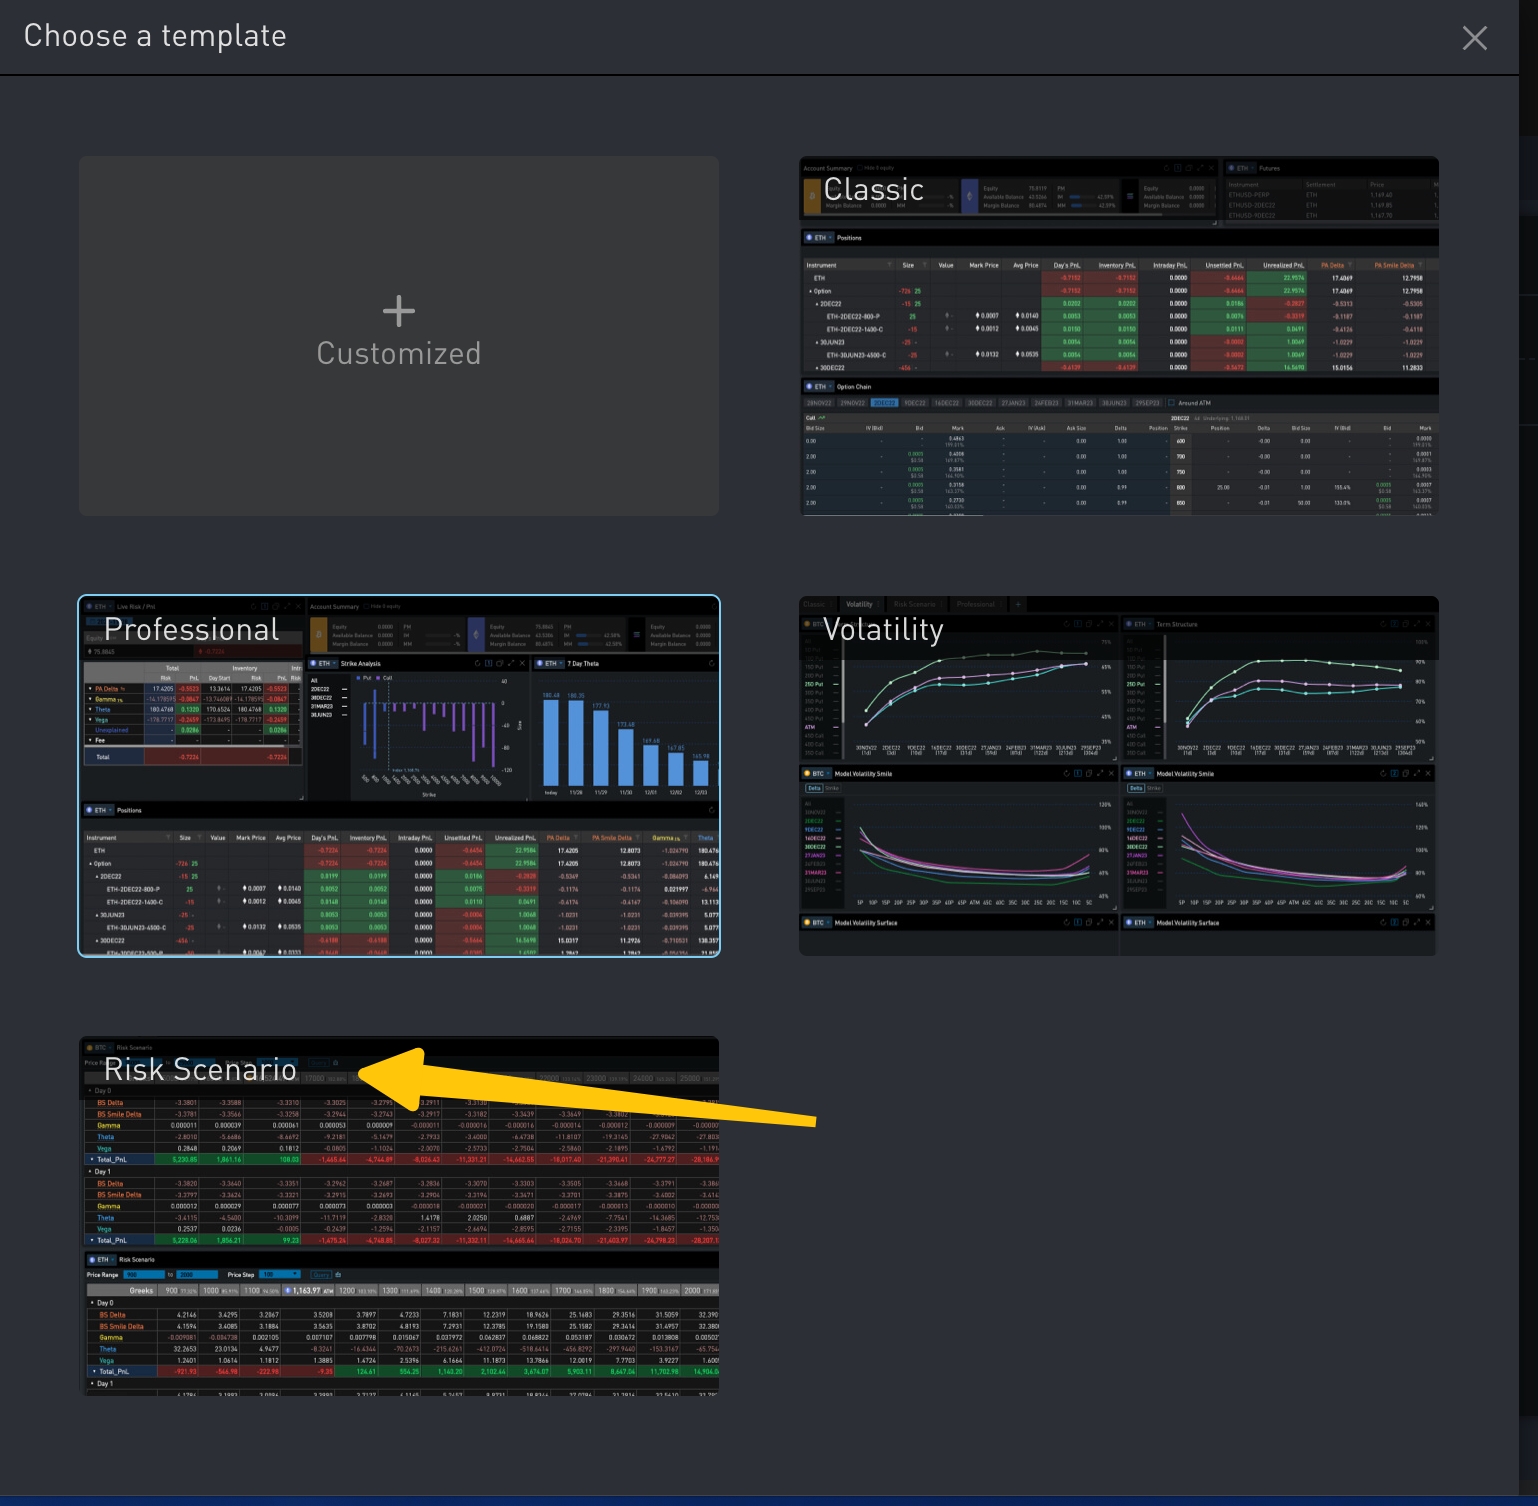This screenshot has width=1538, height=1506.
Task: Click Ethereum coin icon in Professional account summary
Action: [476, 635]
